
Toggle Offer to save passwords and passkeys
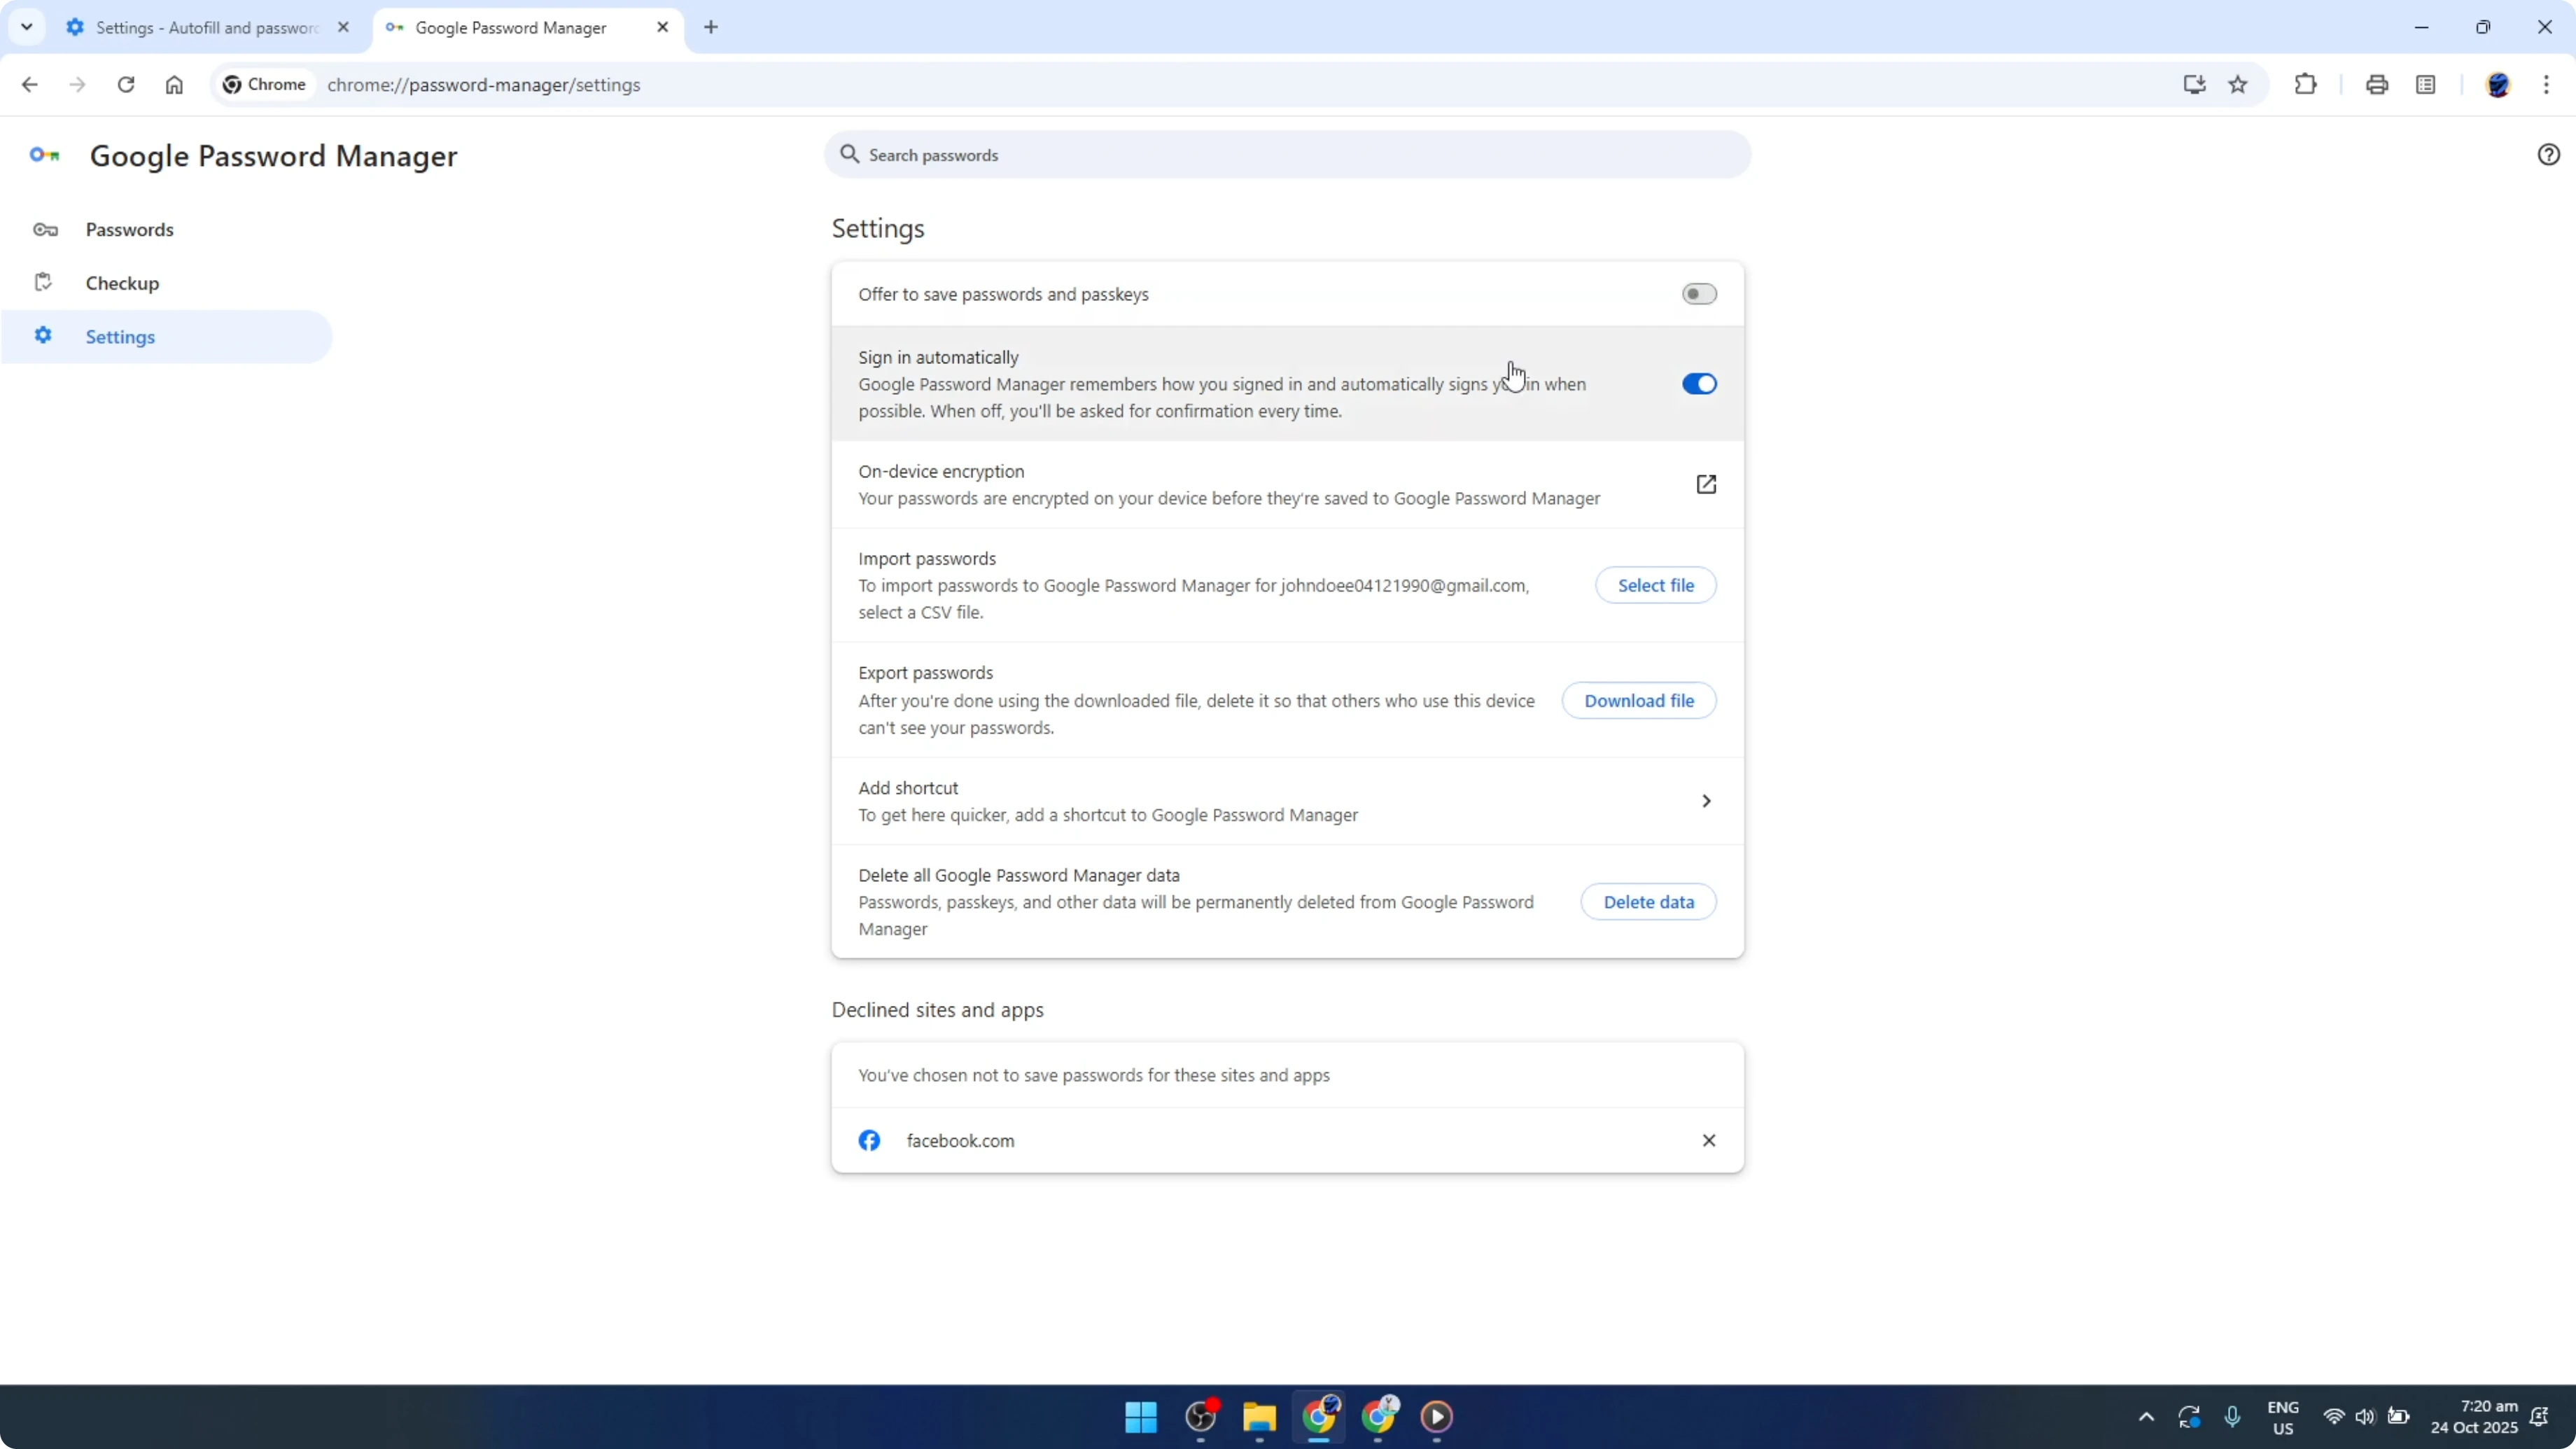click(1698, 294)
